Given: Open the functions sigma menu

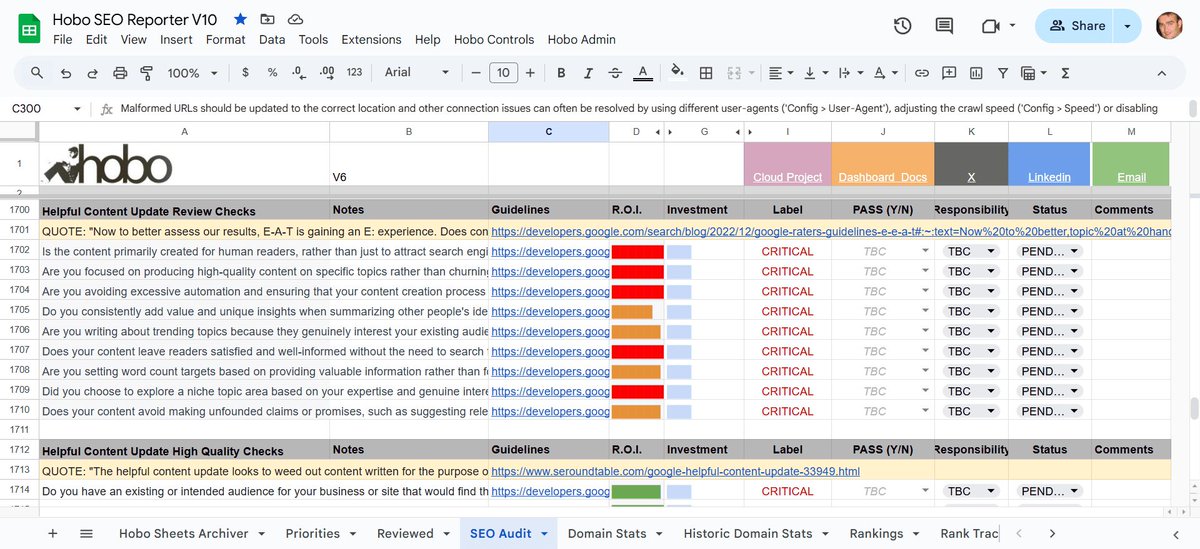Looking at the screenshot, I should click(1065, 73).
